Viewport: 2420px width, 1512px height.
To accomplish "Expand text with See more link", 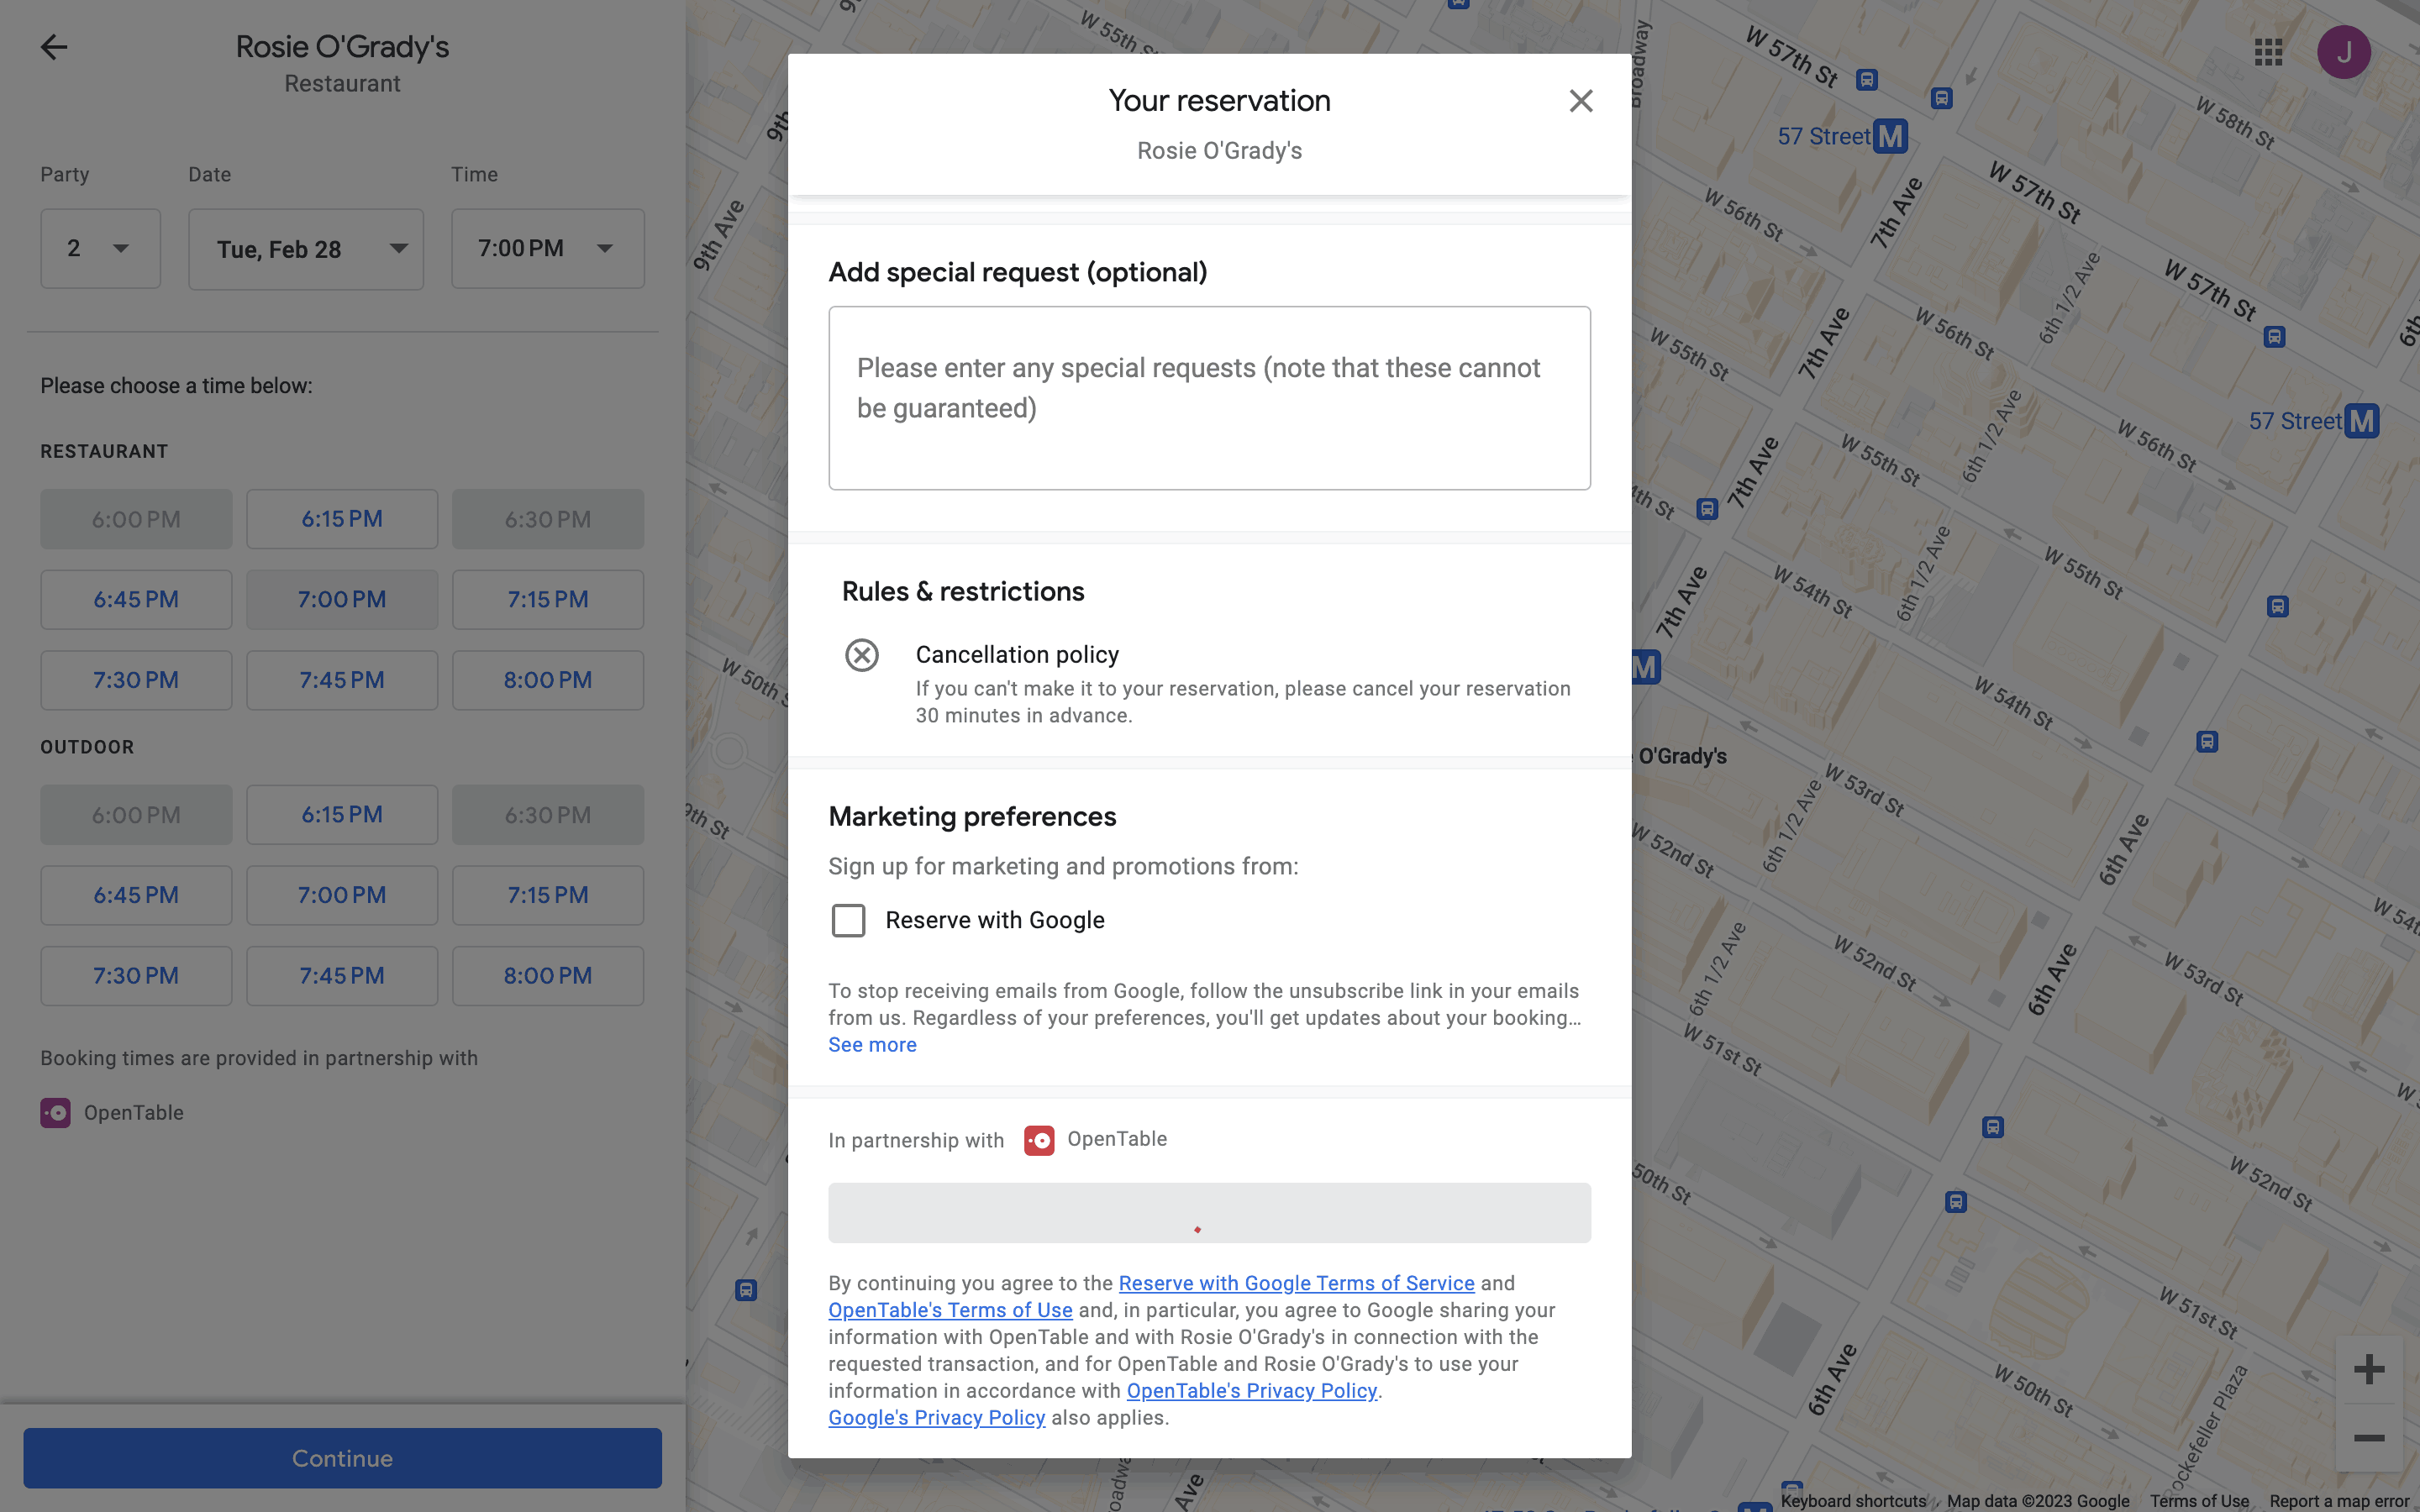I will point(872,1044).
